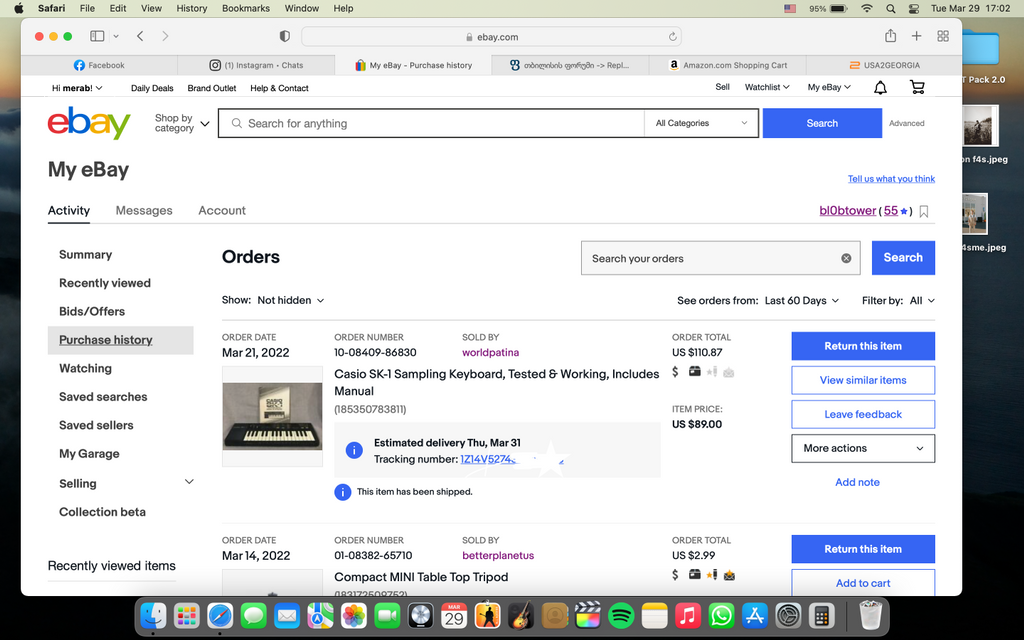Click the bookmark icon next to bl0btower

(x=923, y=211)
